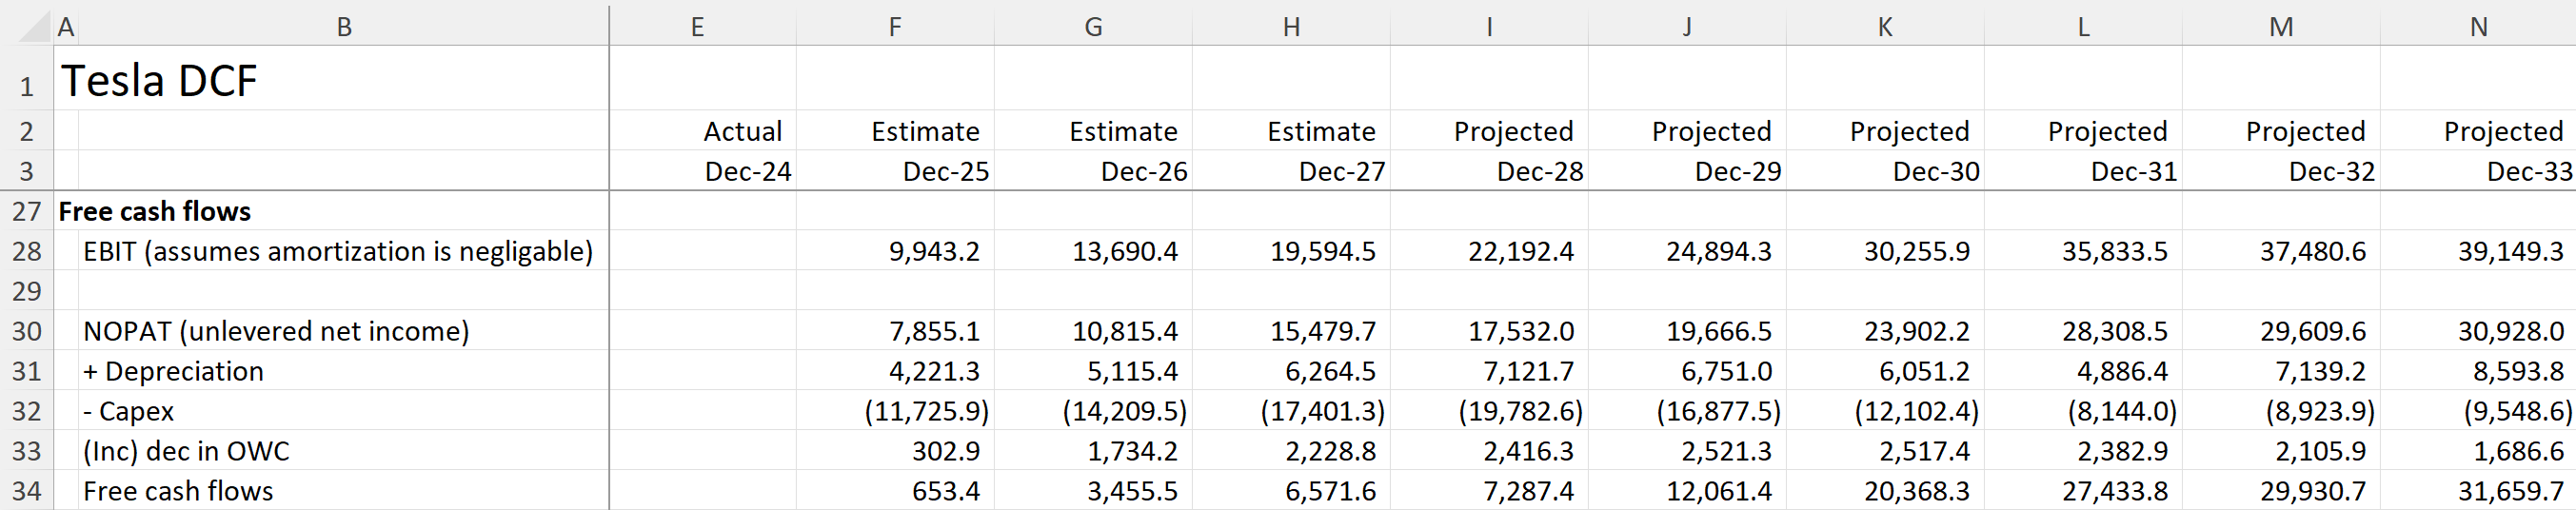2576x510 pixels.
Task: Select the Free cash flows heading in row 27
Action: [x=155, y=211]
